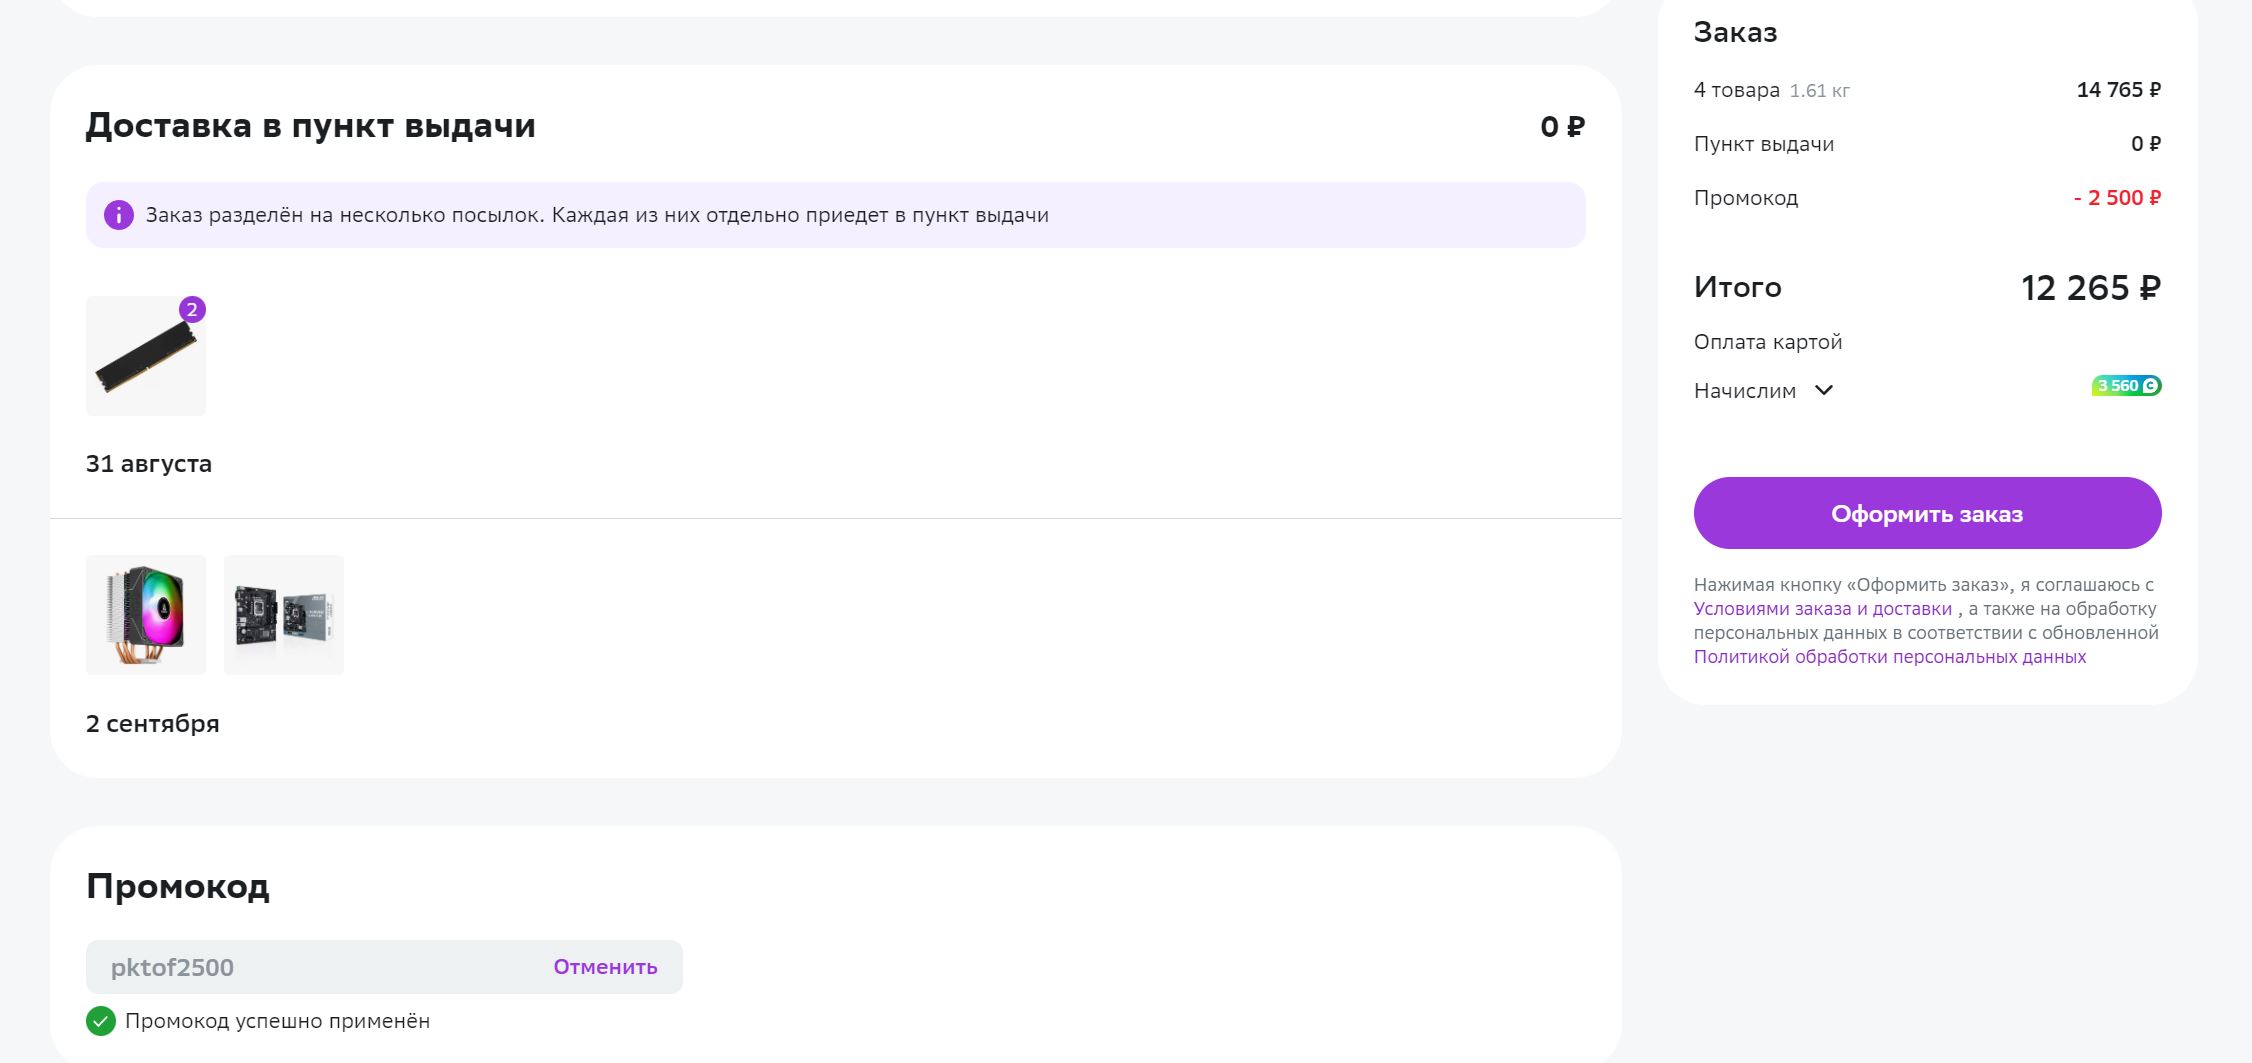Click the Доставка в пункт выдачи heading

pyautogui.click(x=311, y=126)
